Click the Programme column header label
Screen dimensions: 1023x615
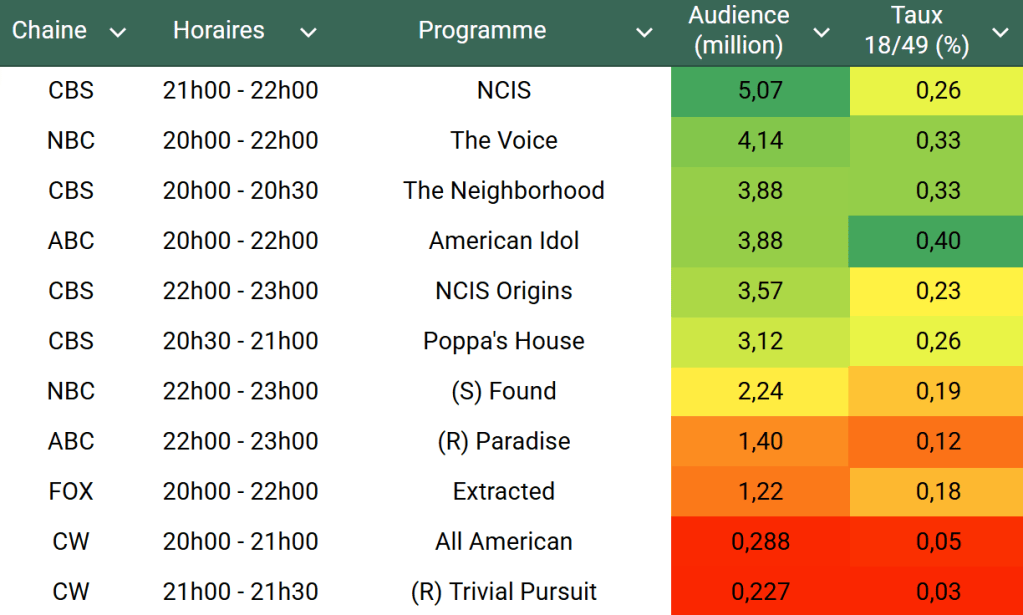pyautogui.click(x=482, y=31)
